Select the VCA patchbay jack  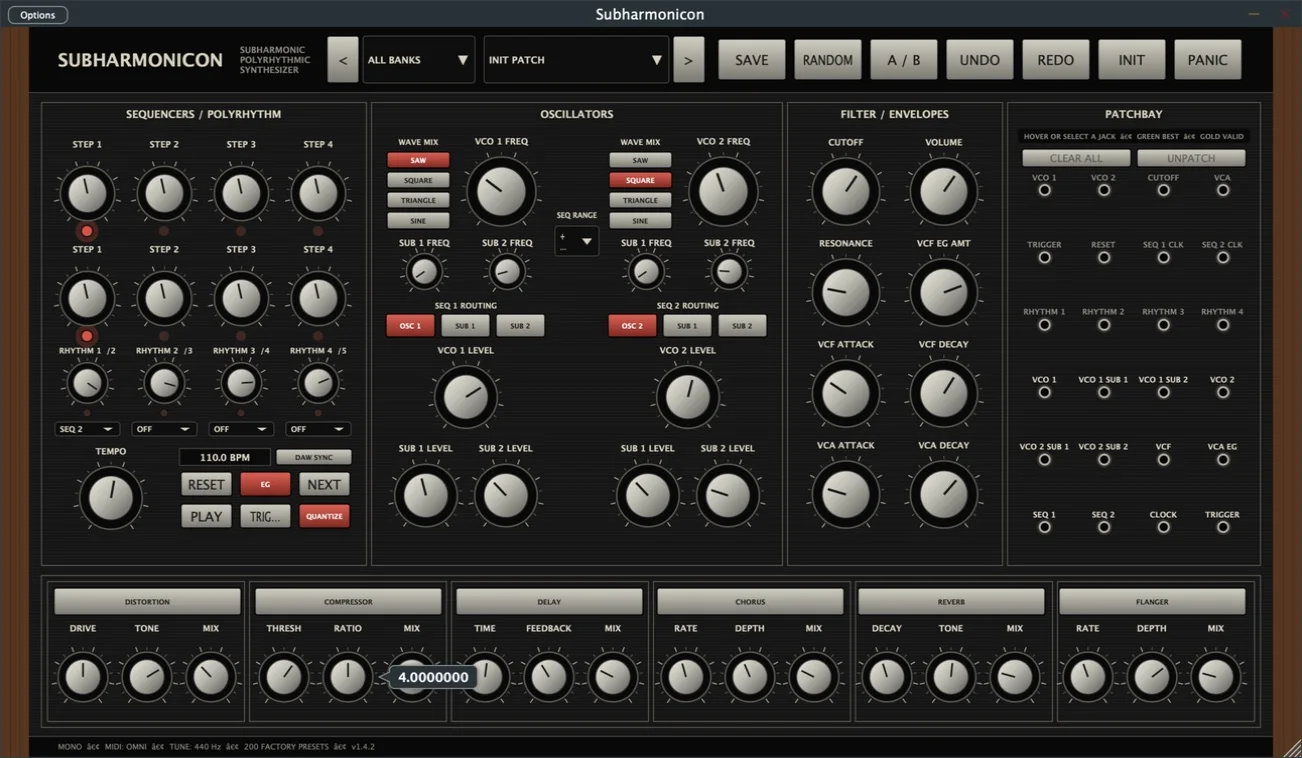(x=1222, y=190)
